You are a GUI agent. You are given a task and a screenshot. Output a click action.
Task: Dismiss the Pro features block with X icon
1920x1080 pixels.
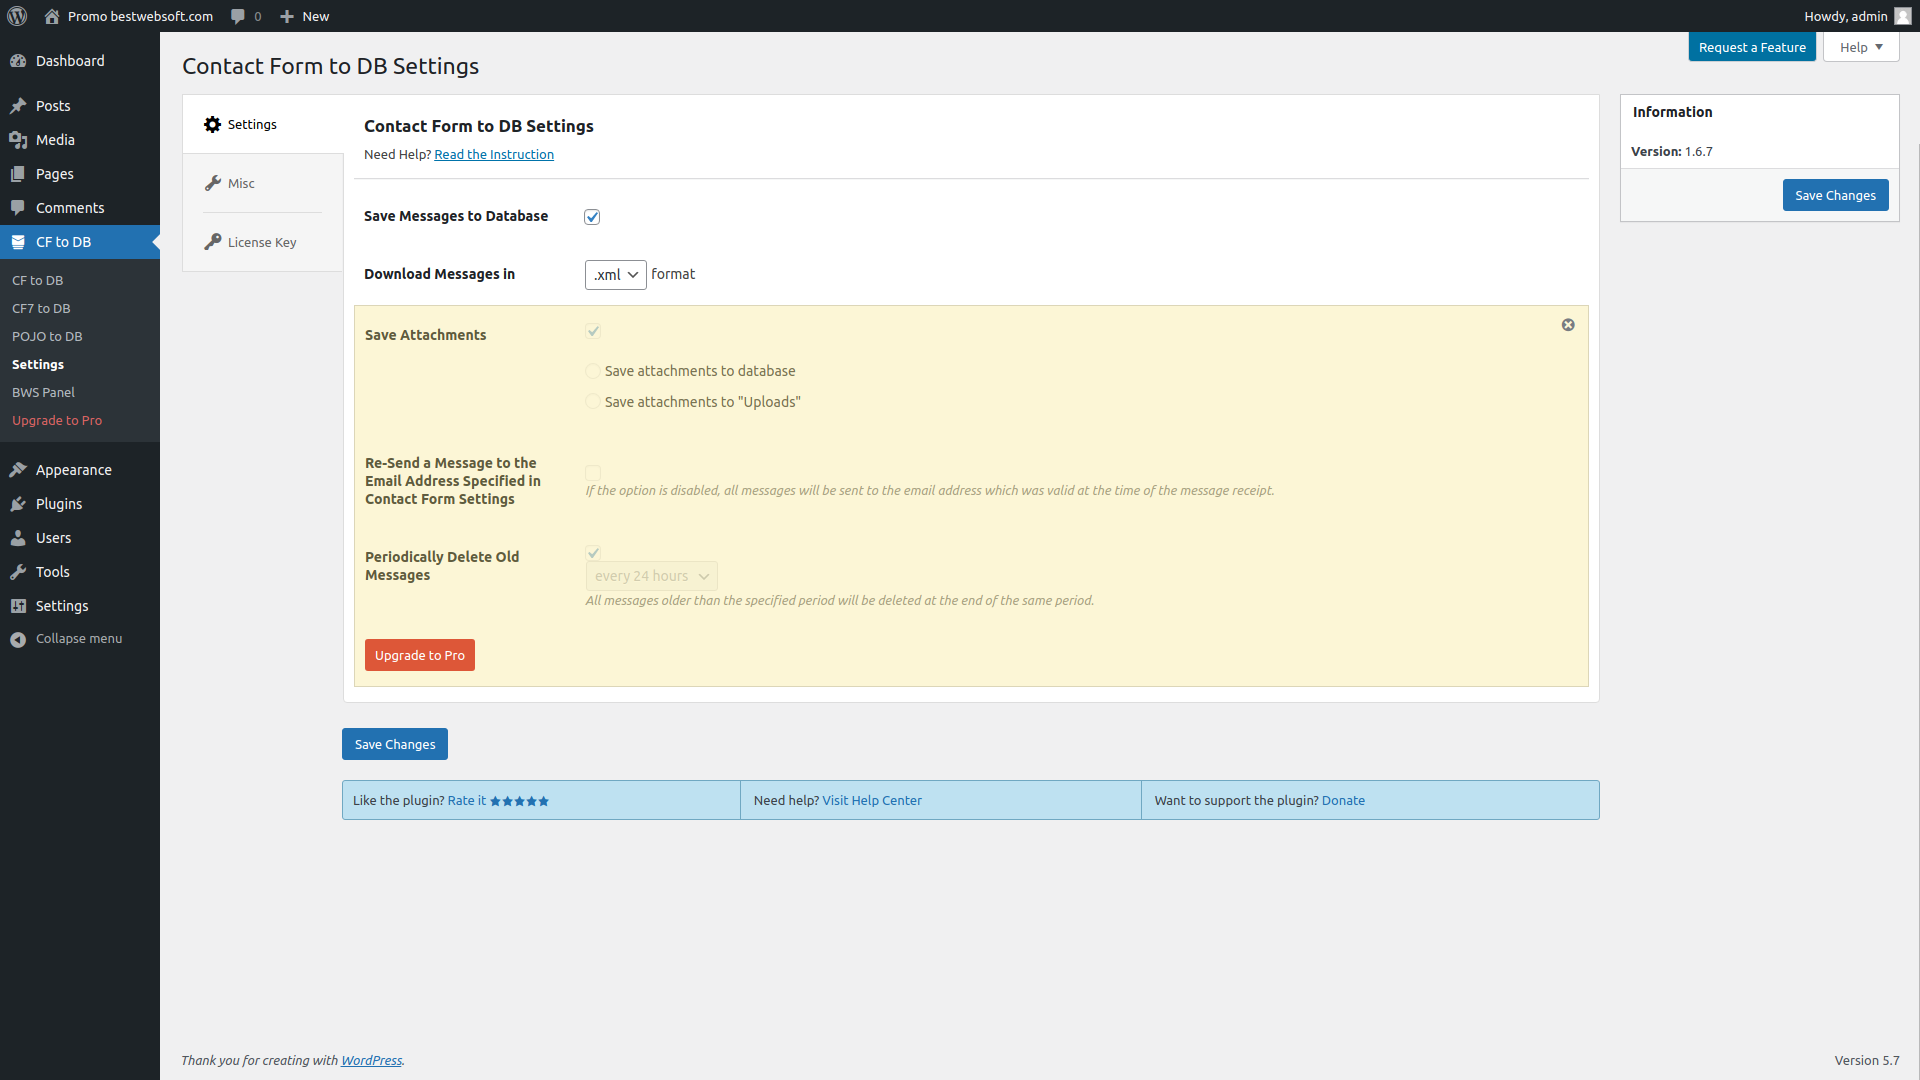point(1568,325)
